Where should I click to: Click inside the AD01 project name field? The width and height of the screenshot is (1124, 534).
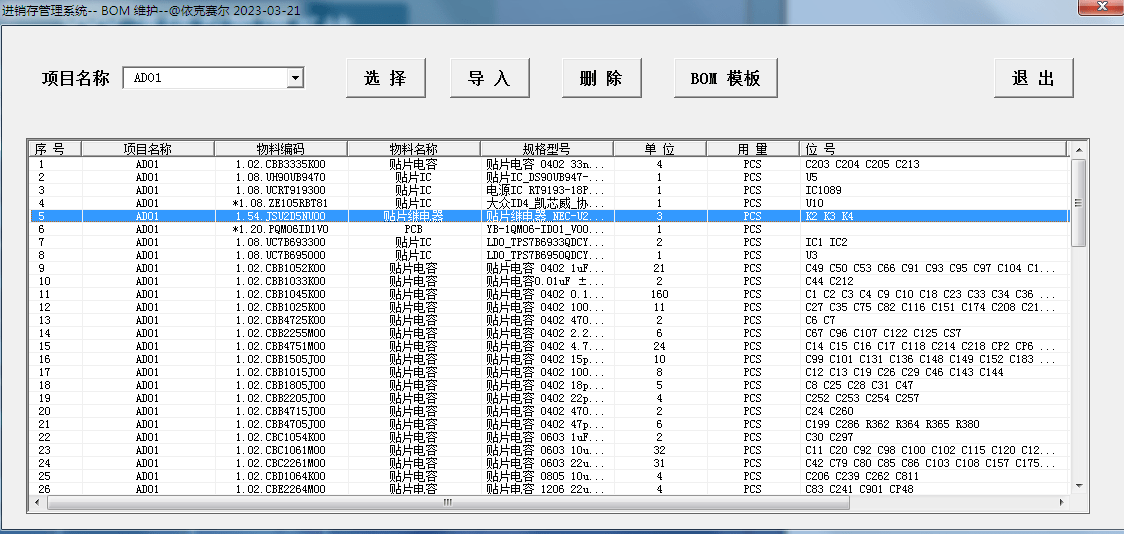(205, 78)
